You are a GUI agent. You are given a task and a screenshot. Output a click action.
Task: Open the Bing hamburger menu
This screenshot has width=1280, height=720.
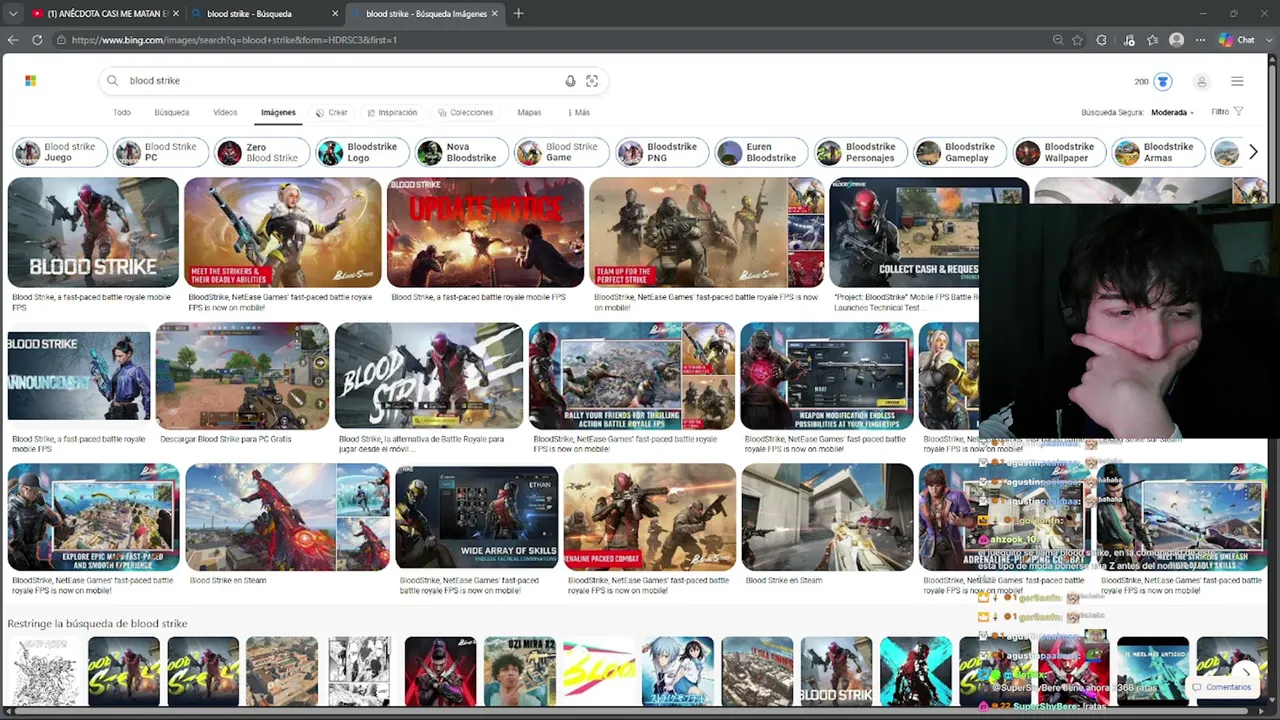(1237, 82)
